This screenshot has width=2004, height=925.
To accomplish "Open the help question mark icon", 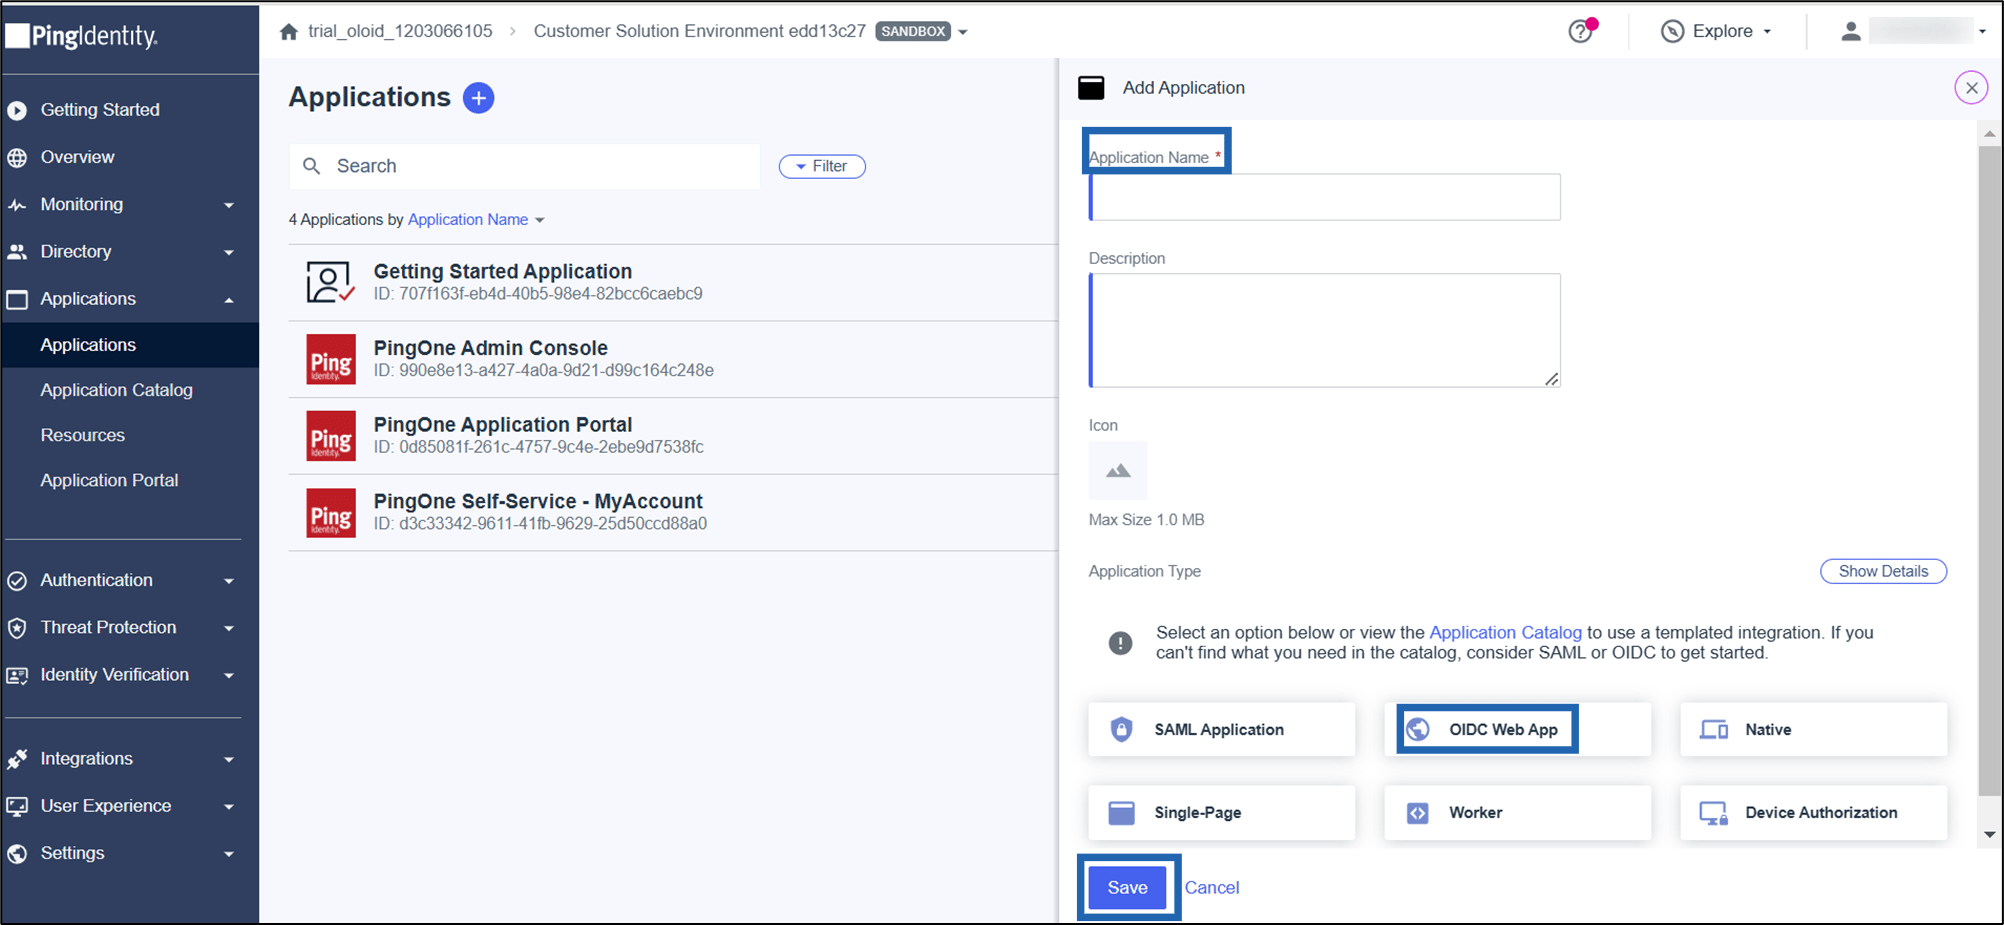I will tap(1580, 31).
